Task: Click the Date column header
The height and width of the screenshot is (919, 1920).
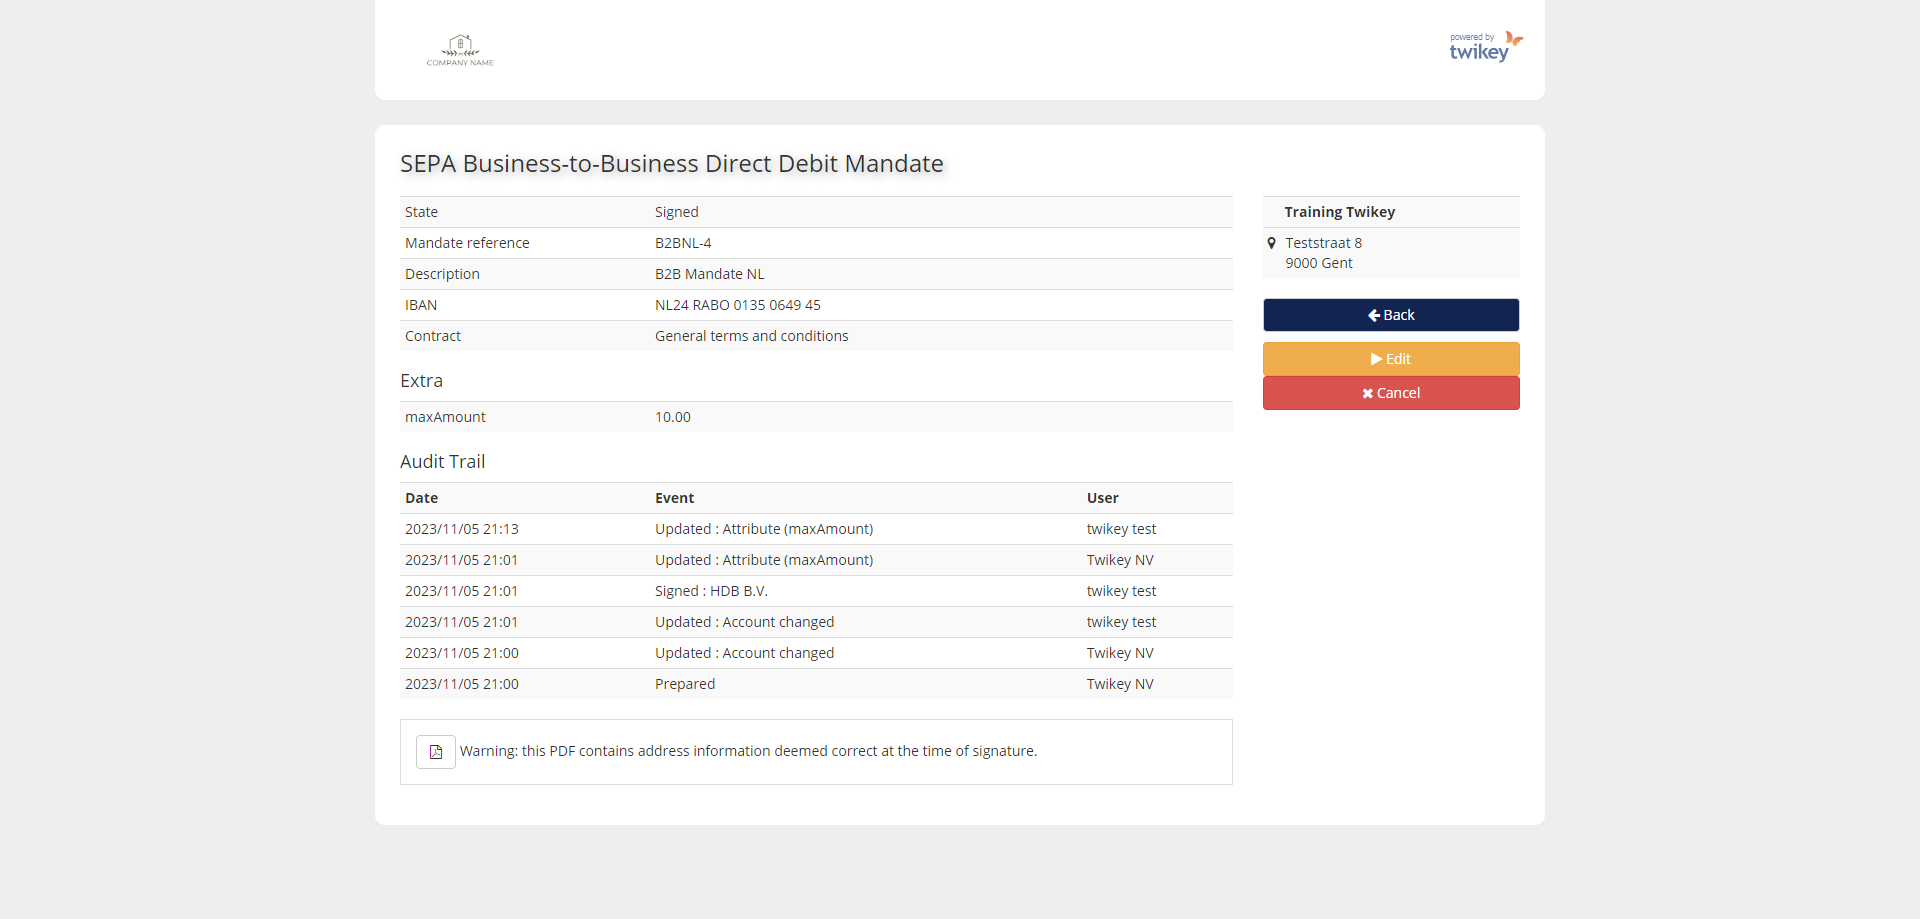Action: click(x=421, y=498)
